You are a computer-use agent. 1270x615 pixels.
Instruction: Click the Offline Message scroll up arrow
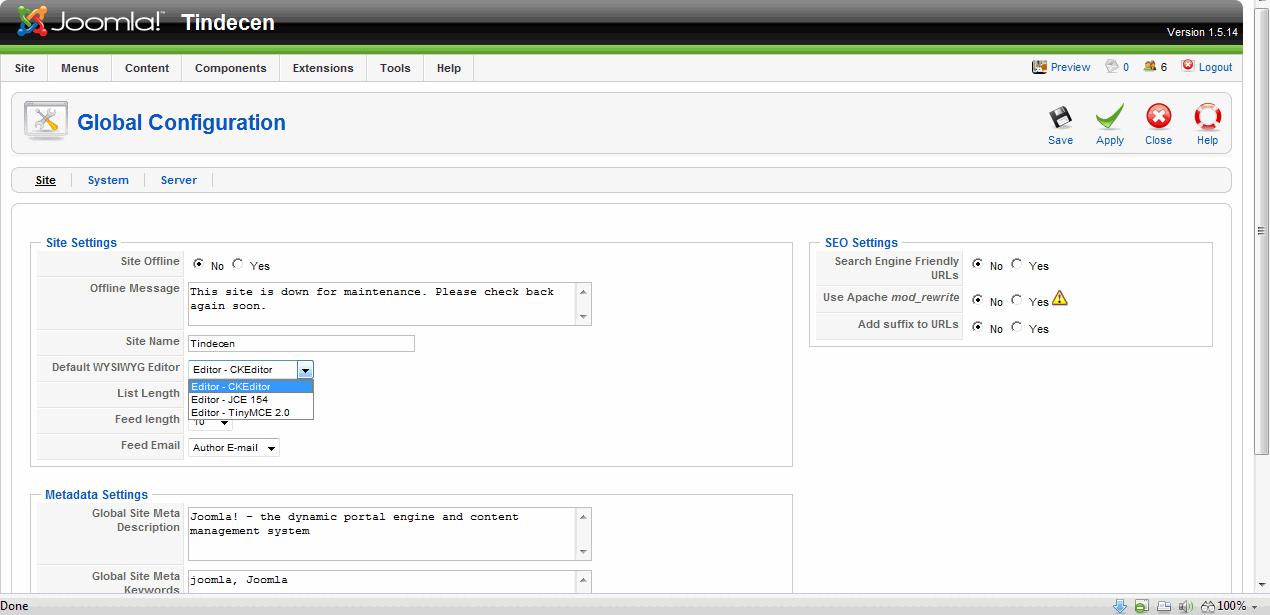point(584,292)
